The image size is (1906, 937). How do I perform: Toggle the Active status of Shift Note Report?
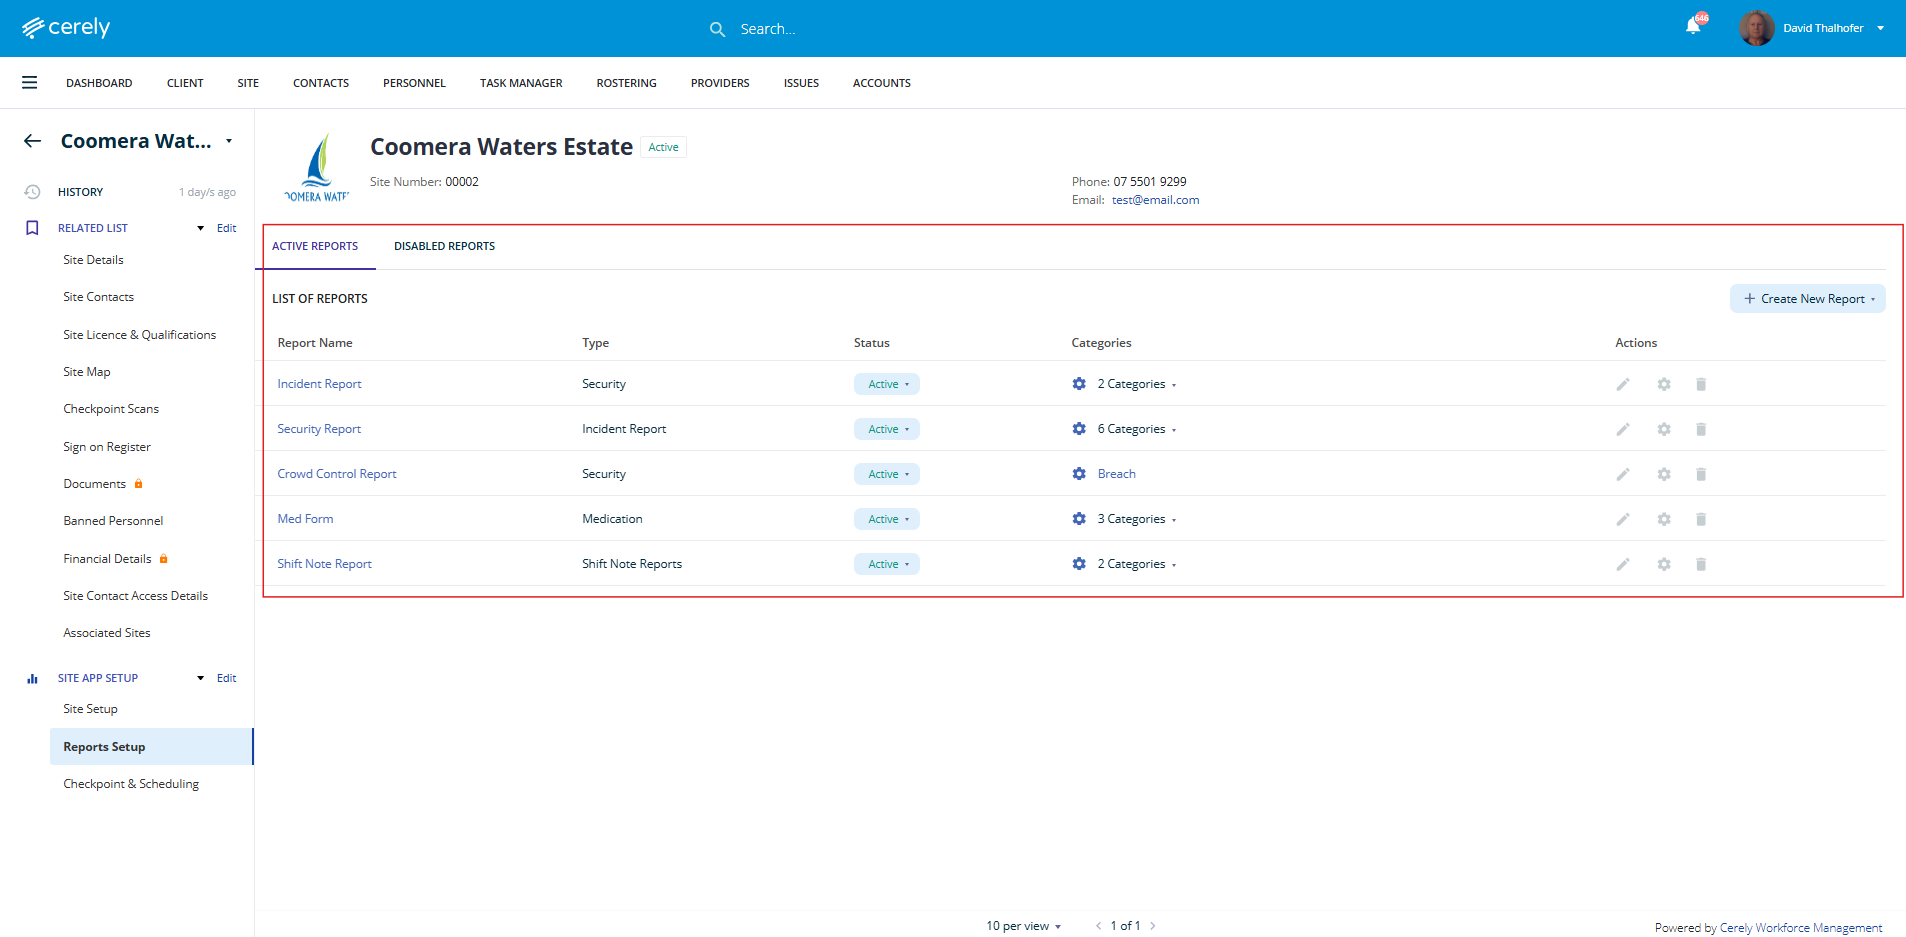coord(887,564)
